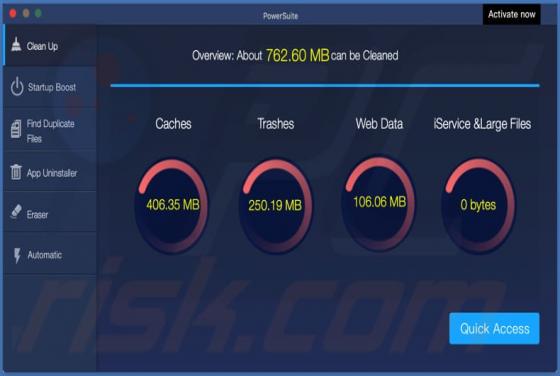Switch to Startup Boost

coord(50,87)
